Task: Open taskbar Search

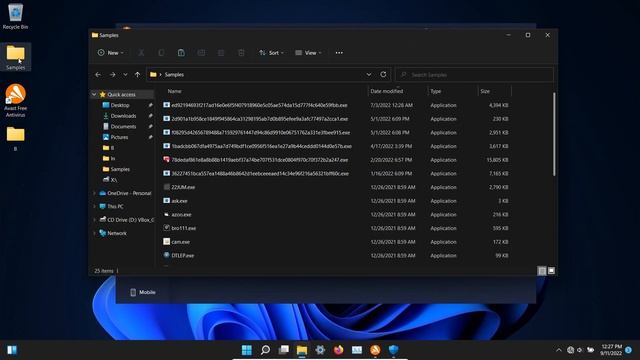Action: click(265, 350)
